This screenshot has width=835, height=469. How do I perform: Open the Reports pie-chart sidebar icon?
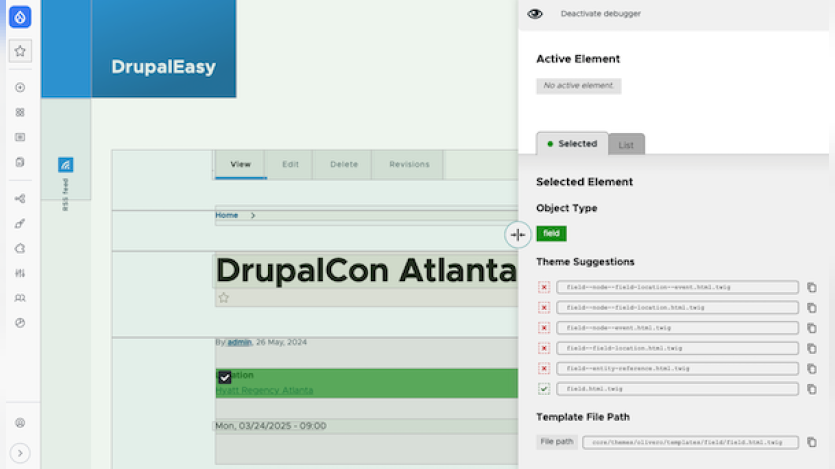tap(20, 323)
